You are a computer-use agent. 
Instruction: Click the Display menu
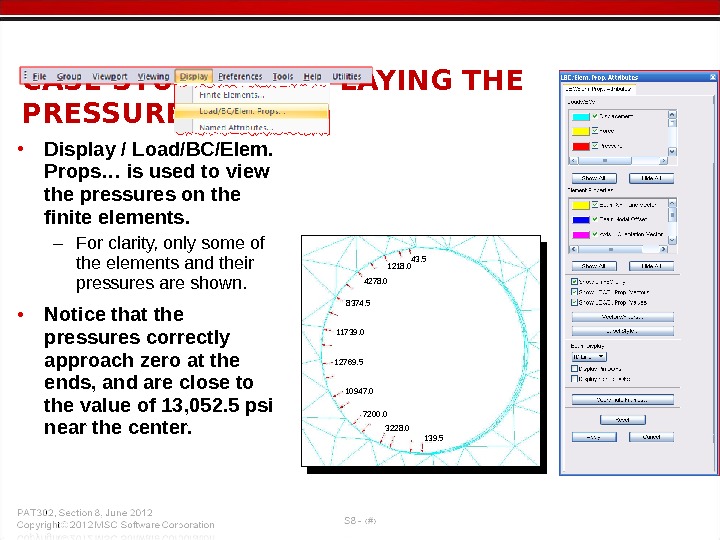pyautogui.click(x=194, y=76)
